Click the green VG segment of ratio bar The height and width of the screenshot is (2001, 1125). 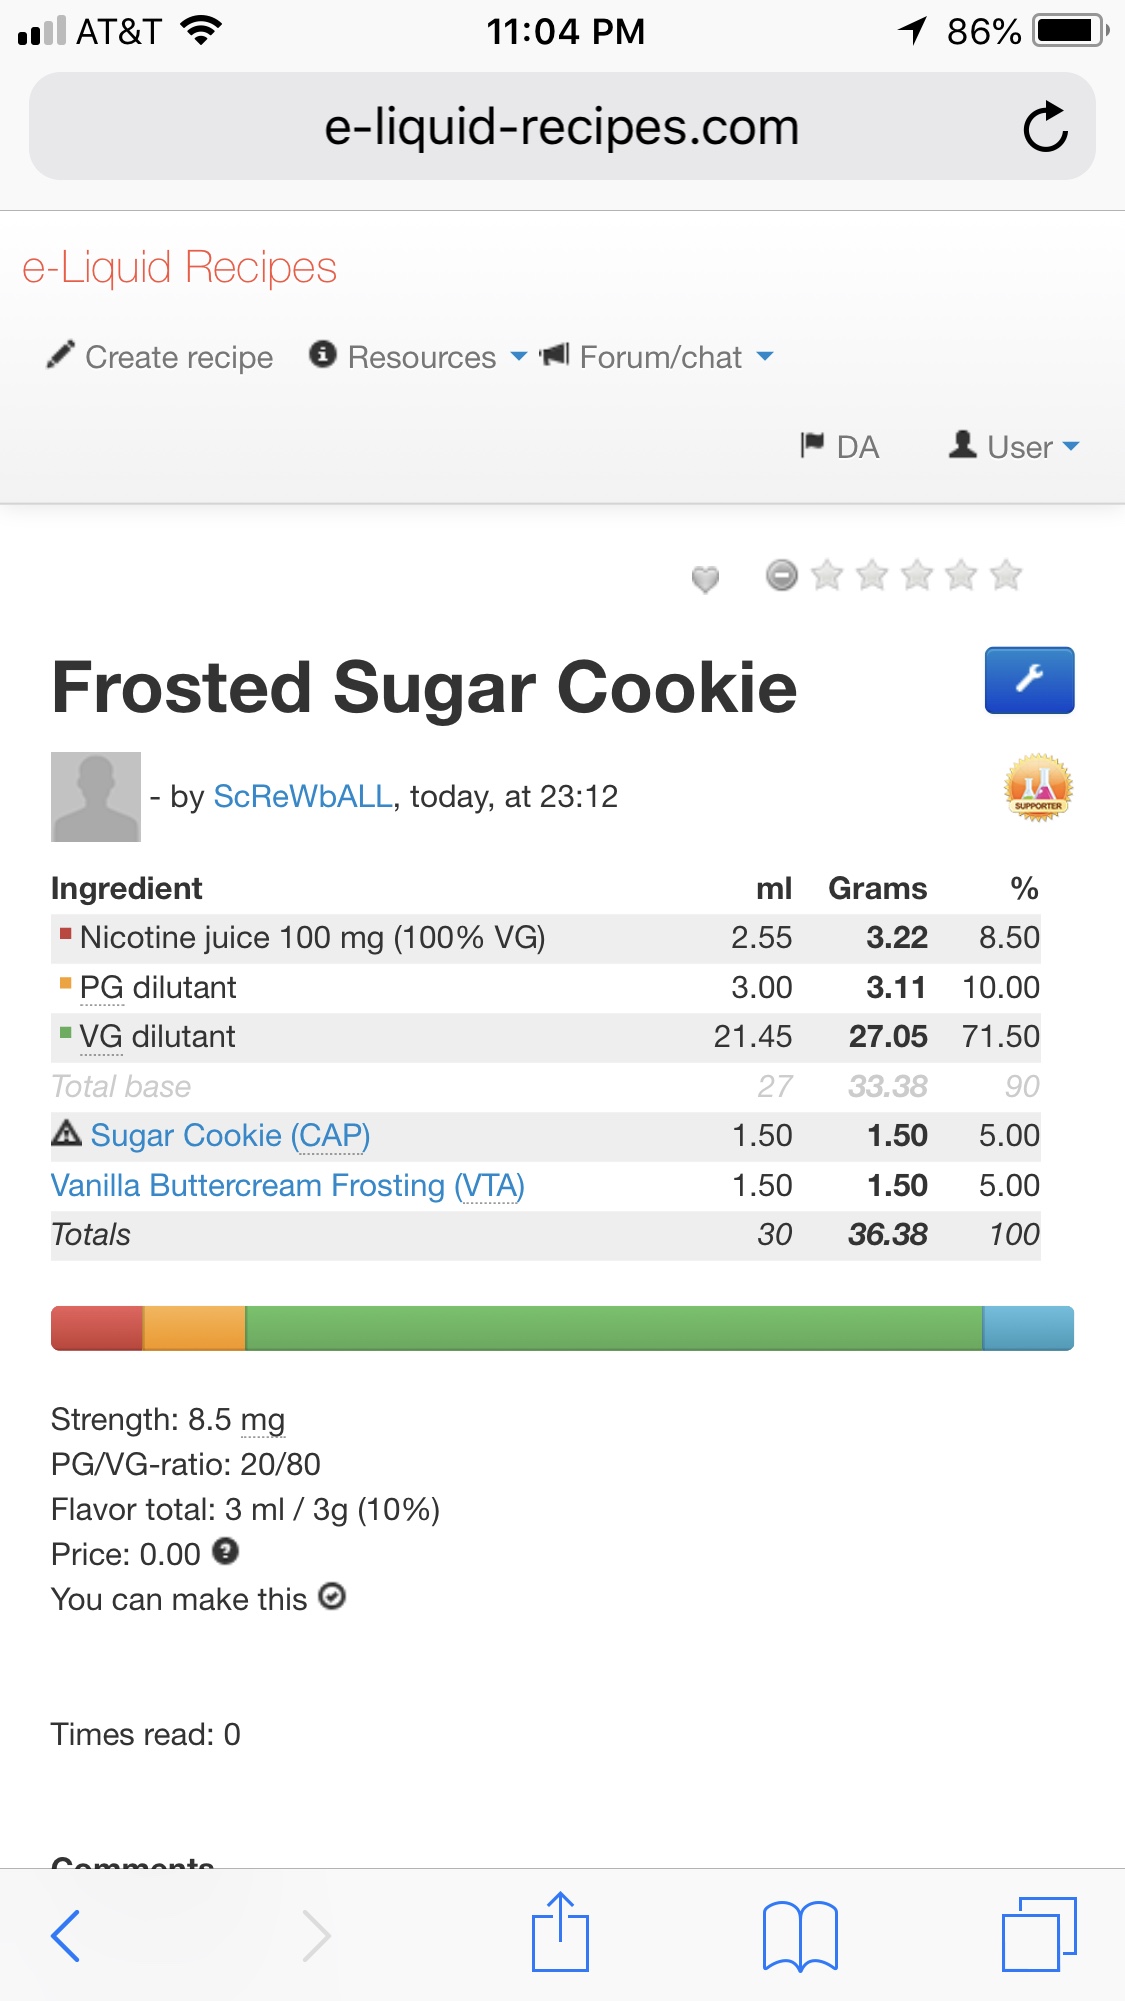614,1328
